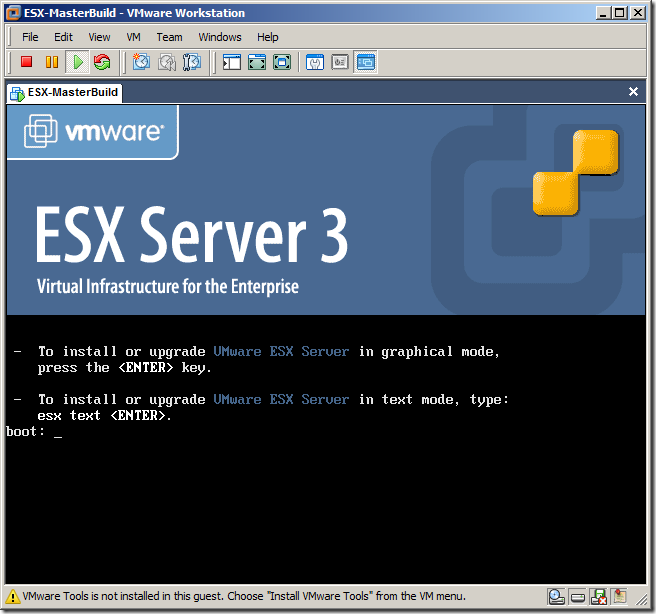Toggle Quick Switch mode icon
The height and width of the screenshot is (614, 656).
pos(282,62)
